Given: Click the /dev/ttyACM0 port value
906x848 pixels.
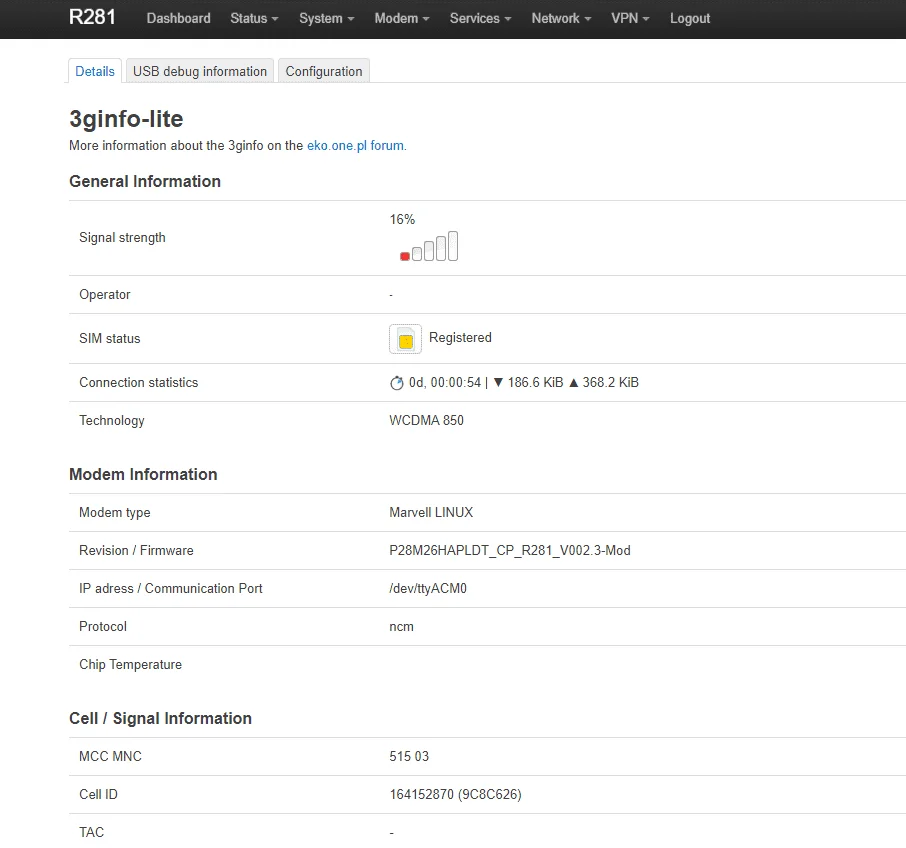Looking at the screenshot, I should tap(428, 589).
